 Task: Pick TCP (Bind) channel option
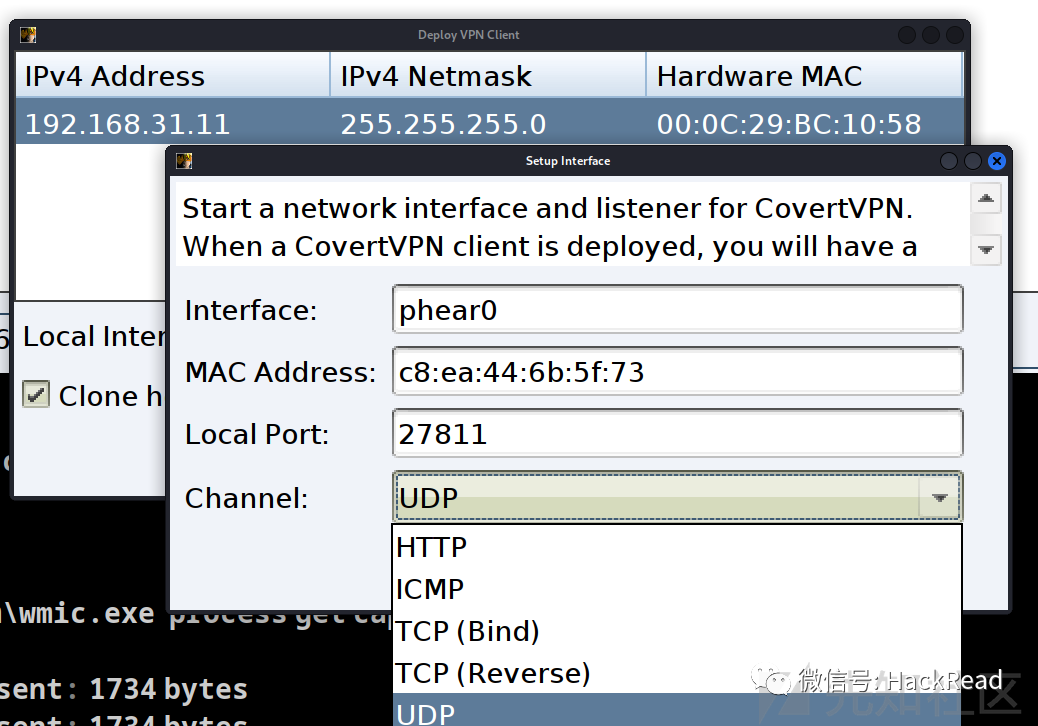(677, 631)
